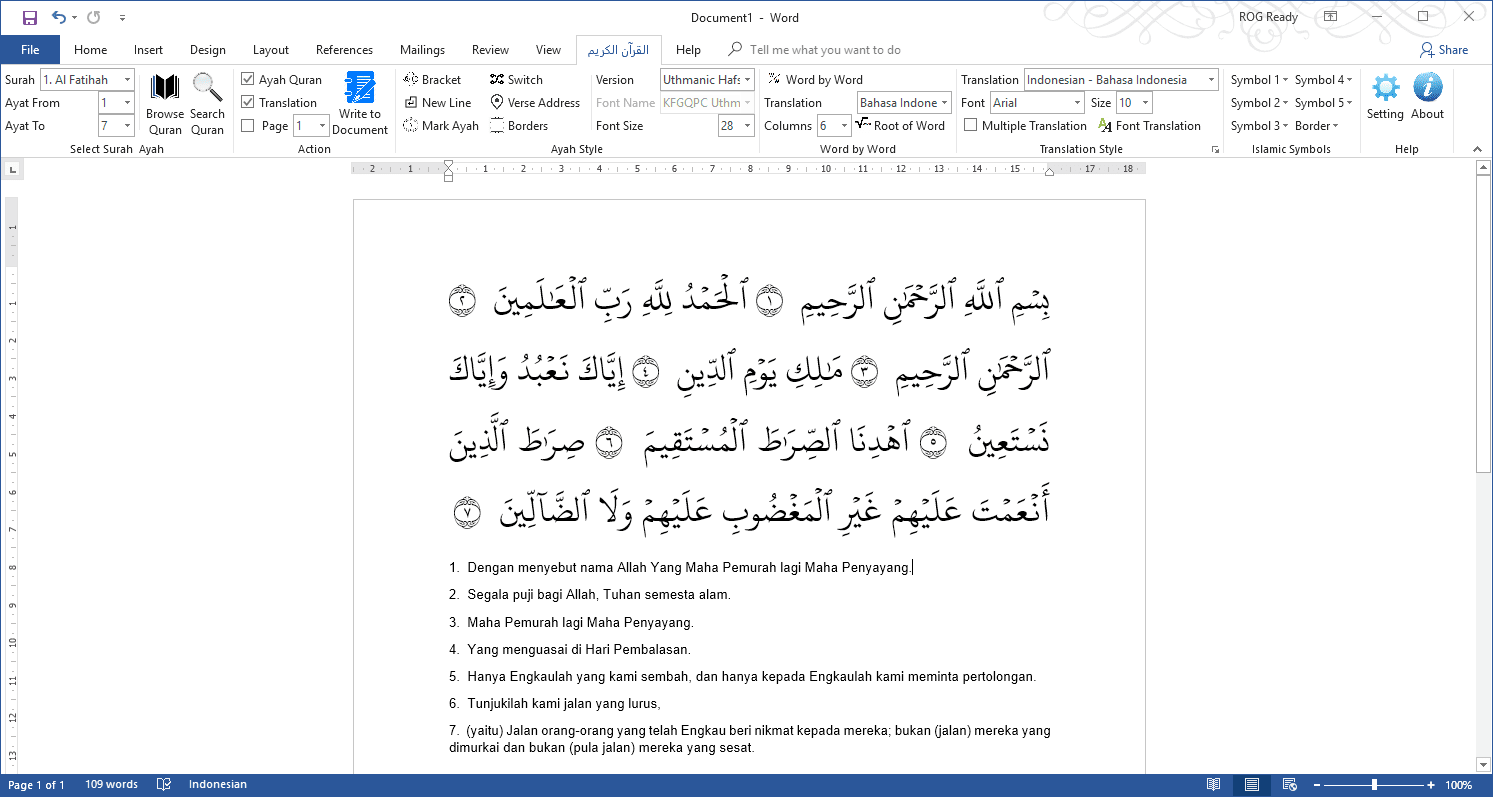Adjust the zoom slider handle

coord(1374,785)
